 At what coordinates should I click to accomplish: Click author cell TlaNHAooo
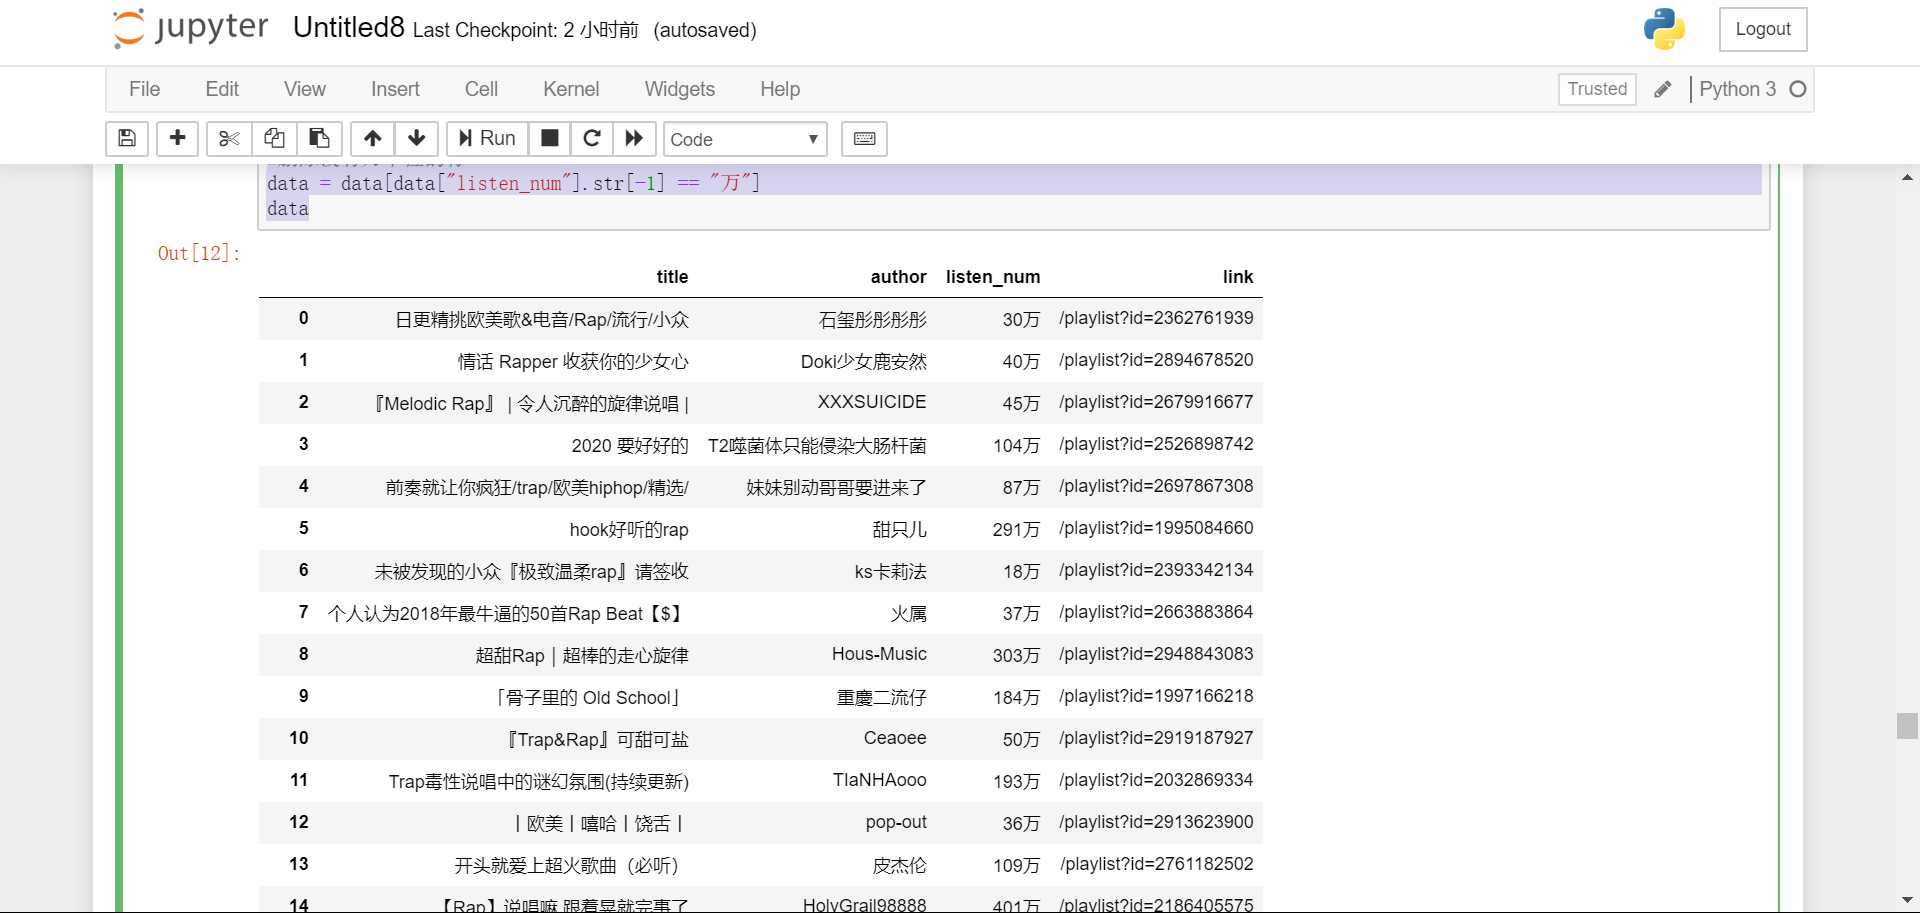coord(880,780)
